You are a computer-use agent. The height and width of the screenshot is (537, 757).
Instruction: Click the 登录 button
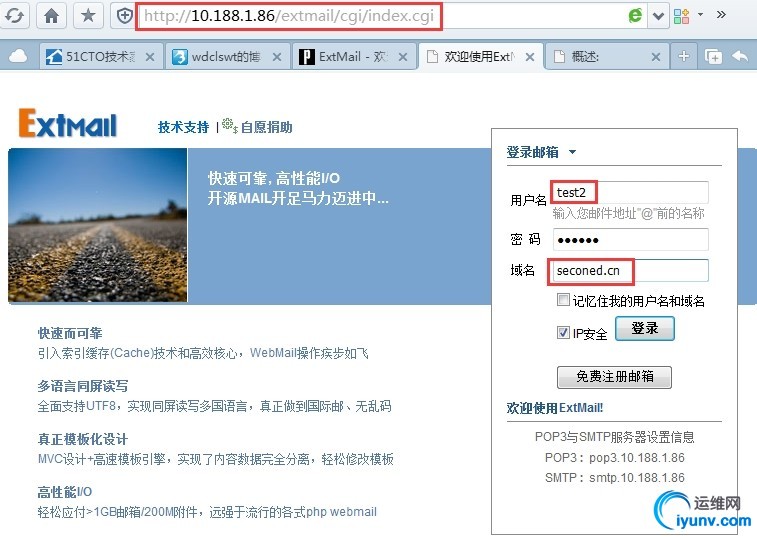coord(645,329)
